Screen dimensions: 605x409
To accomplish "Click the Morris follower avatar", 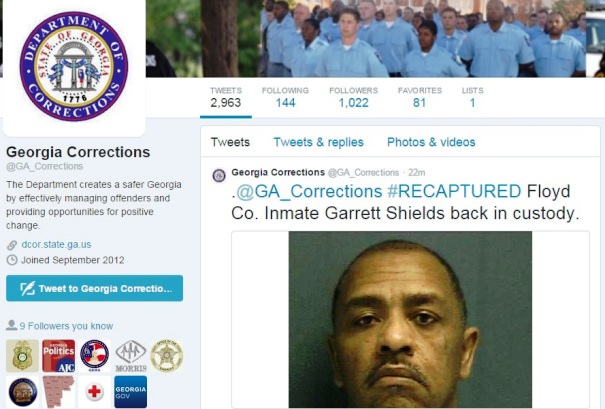I will 131,356.
